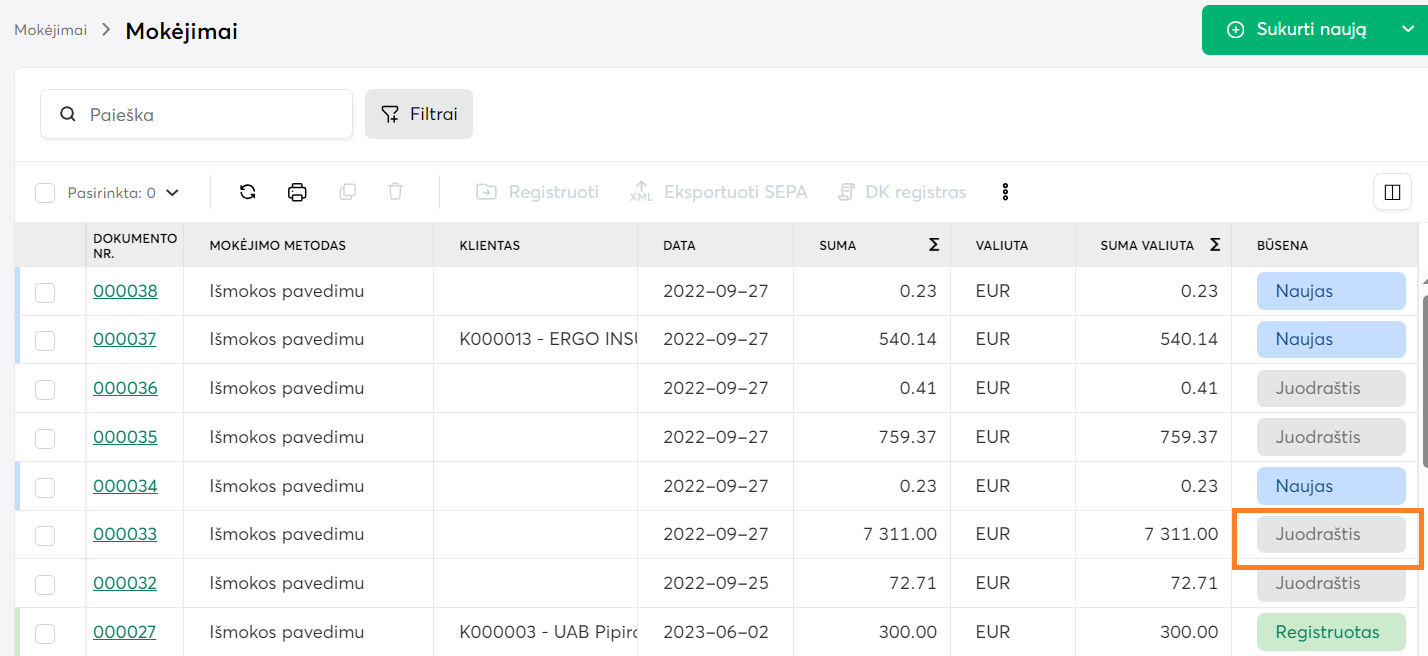Click into the Paieška search field
1428x656 pixels.
click(x=210, y=114)
